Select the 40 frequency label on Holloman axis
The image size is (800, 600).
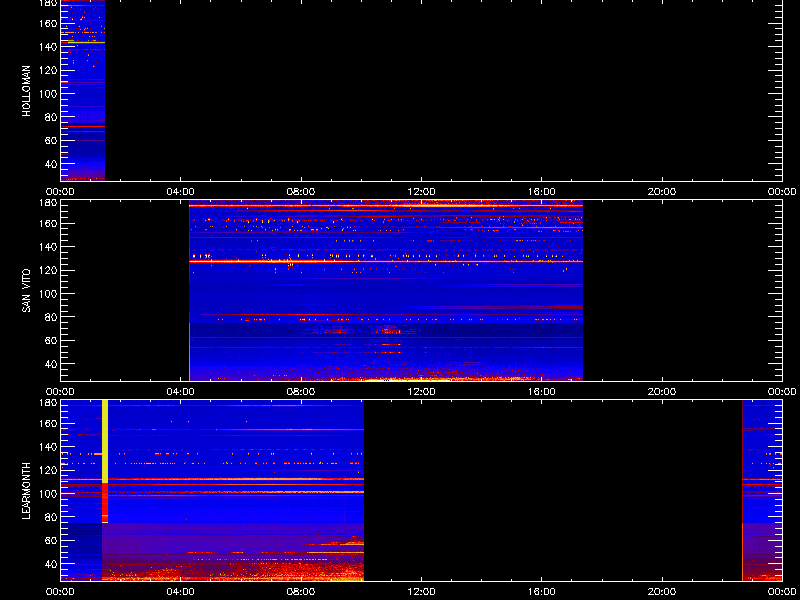click(51, 164)
